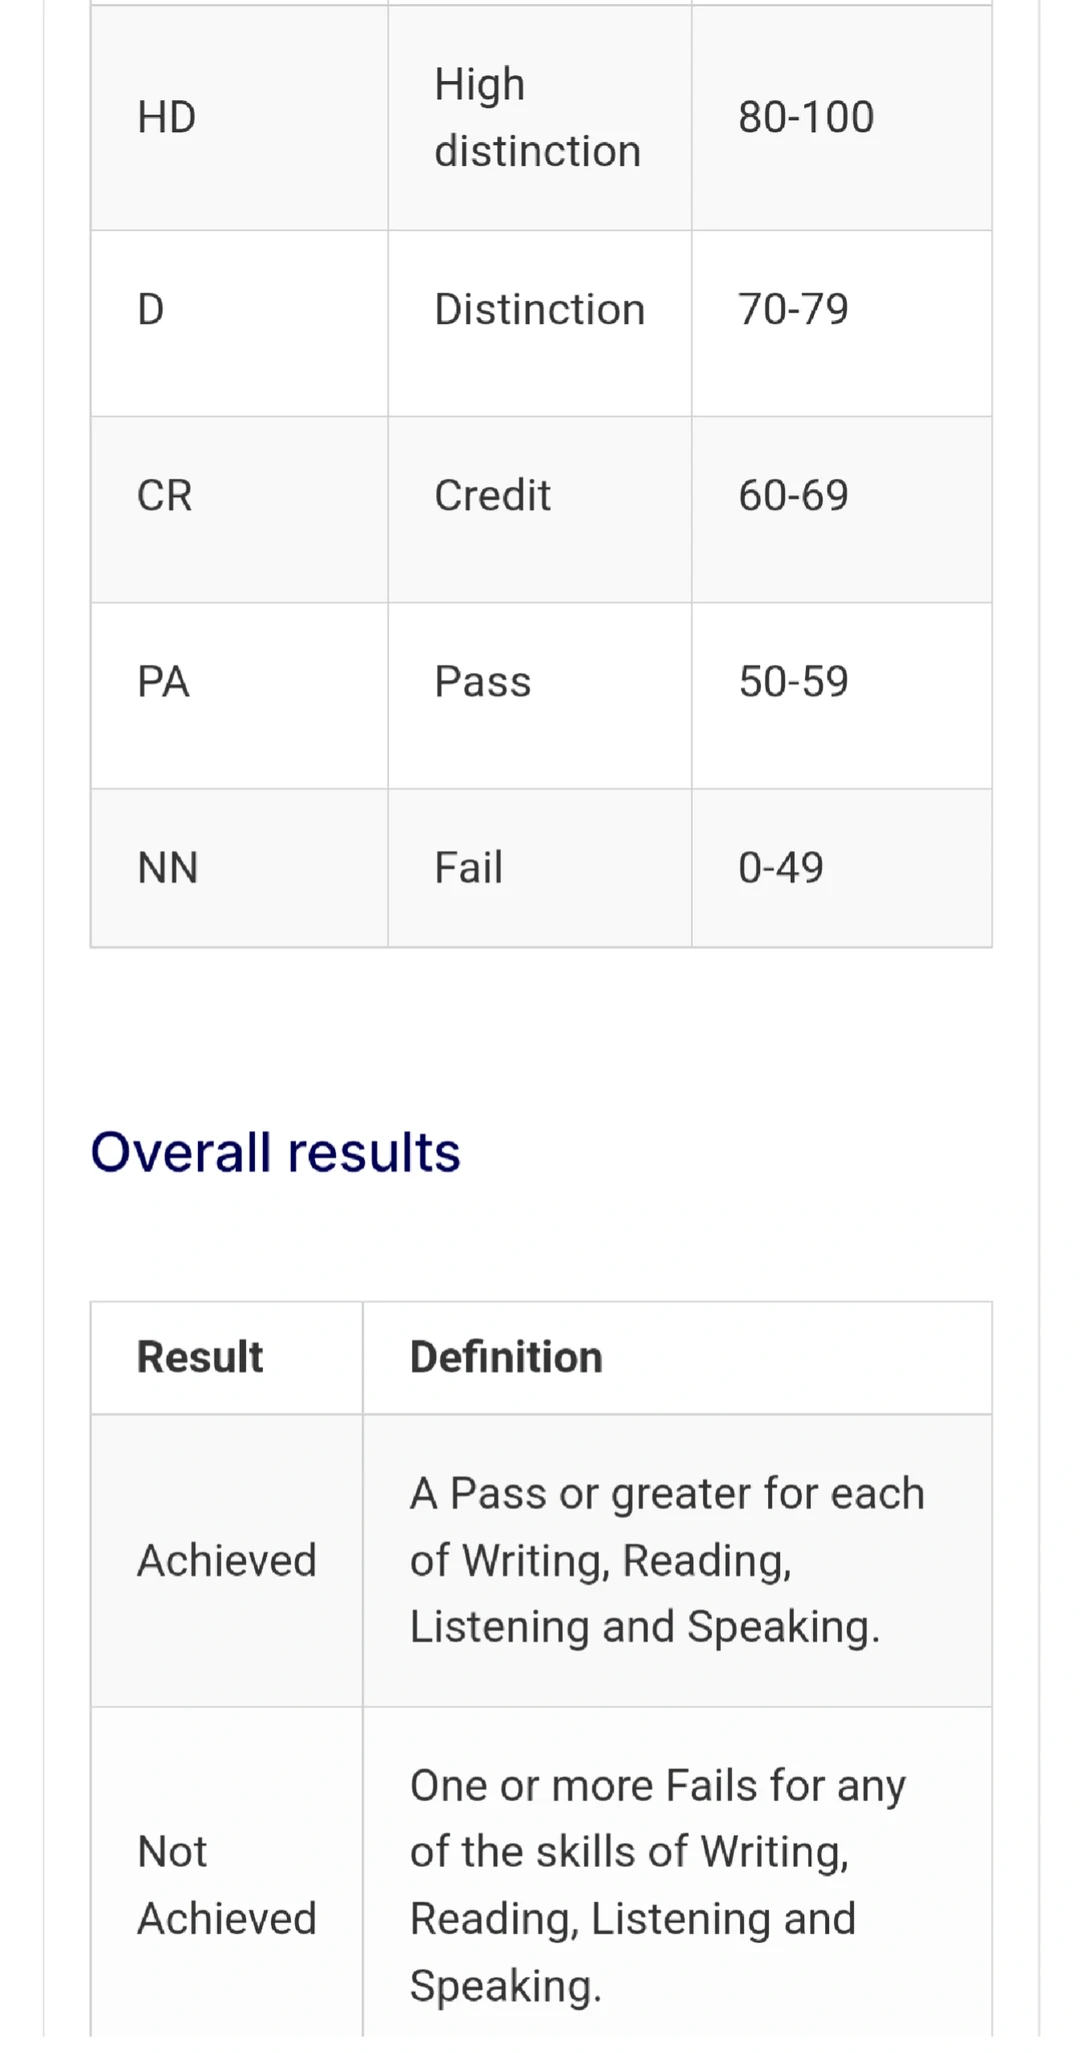This screenshot has width=1080, height=2053.
Task: Select the Pass description cell
Action: tap(540, 696)
